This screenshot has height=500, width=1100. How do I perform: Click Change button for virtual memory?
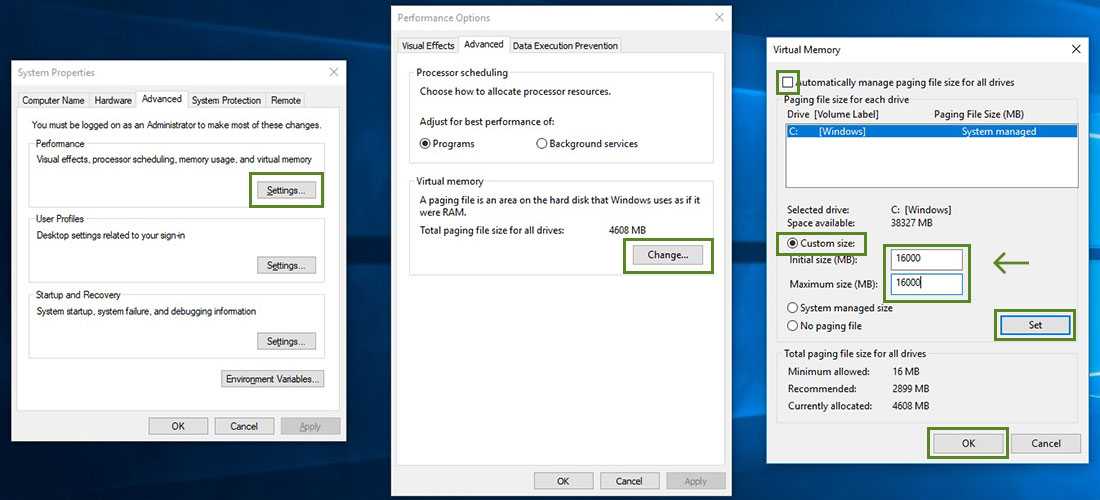667,255
